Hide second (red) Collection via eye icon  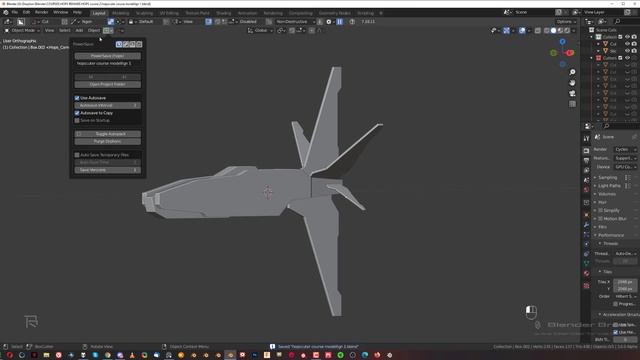point(627,58)
